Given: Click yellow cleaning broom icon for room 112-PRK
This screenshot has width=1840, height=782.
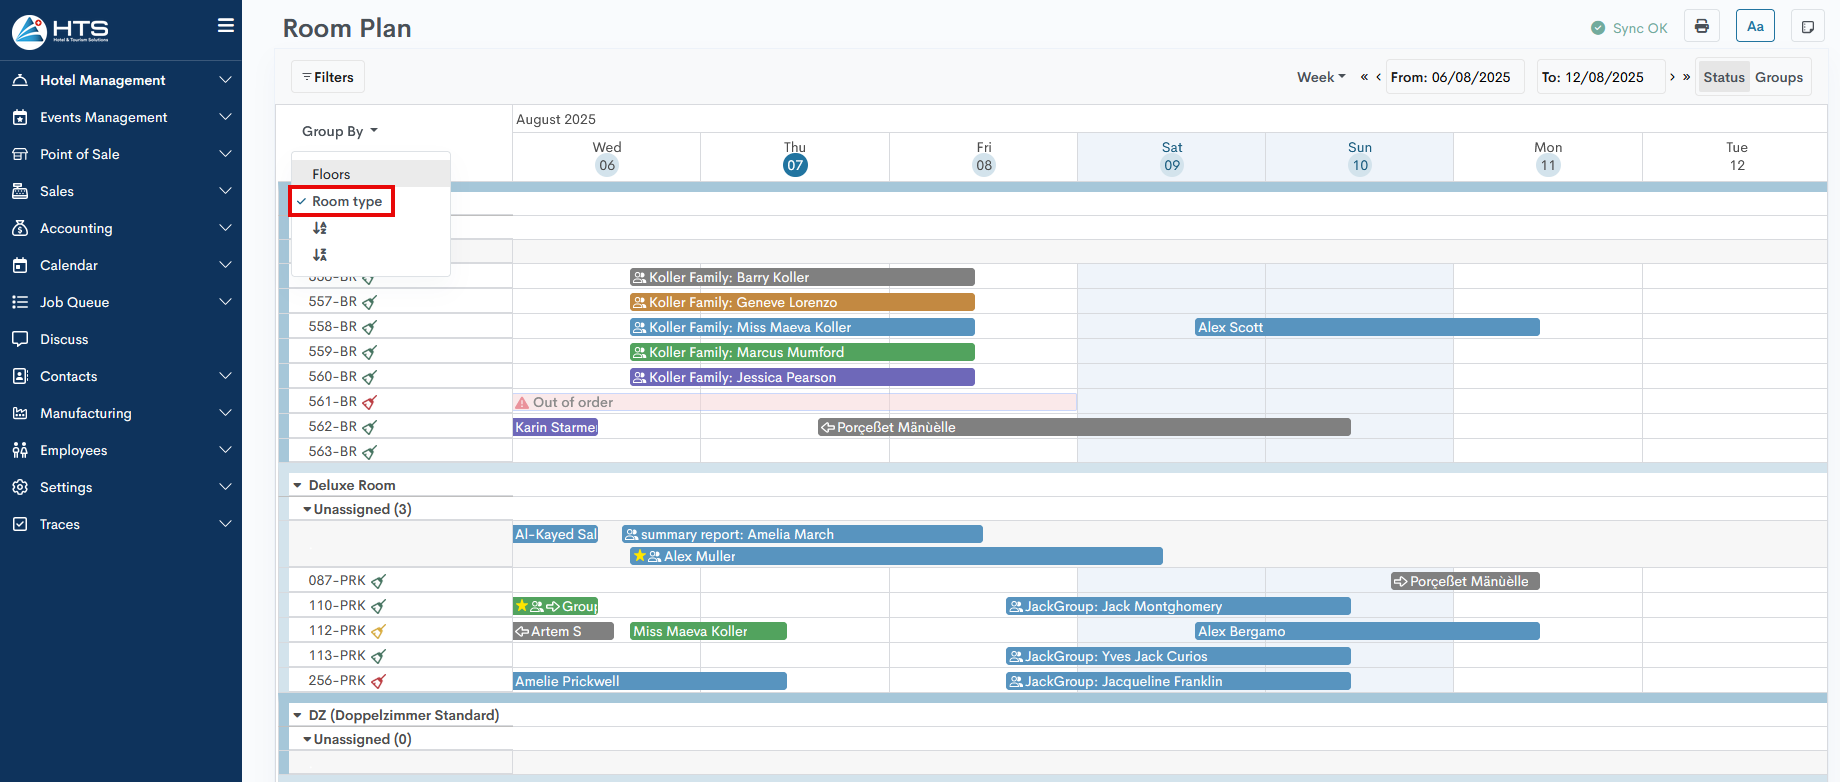Looking at the screenshot, I should [378, 631].
